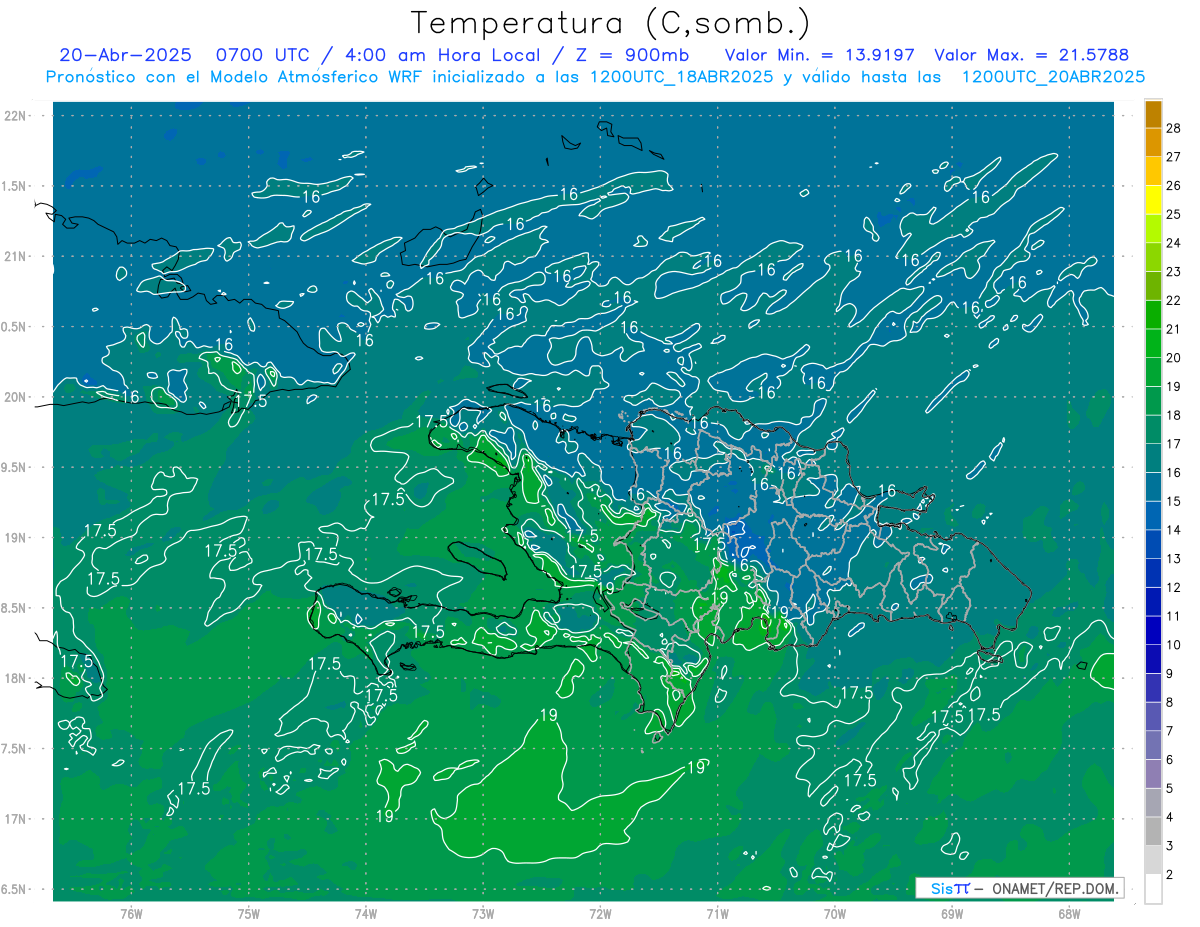Click the longitude axis label "75W"
Screen dimensions: 1200x927
click(249, 914)
